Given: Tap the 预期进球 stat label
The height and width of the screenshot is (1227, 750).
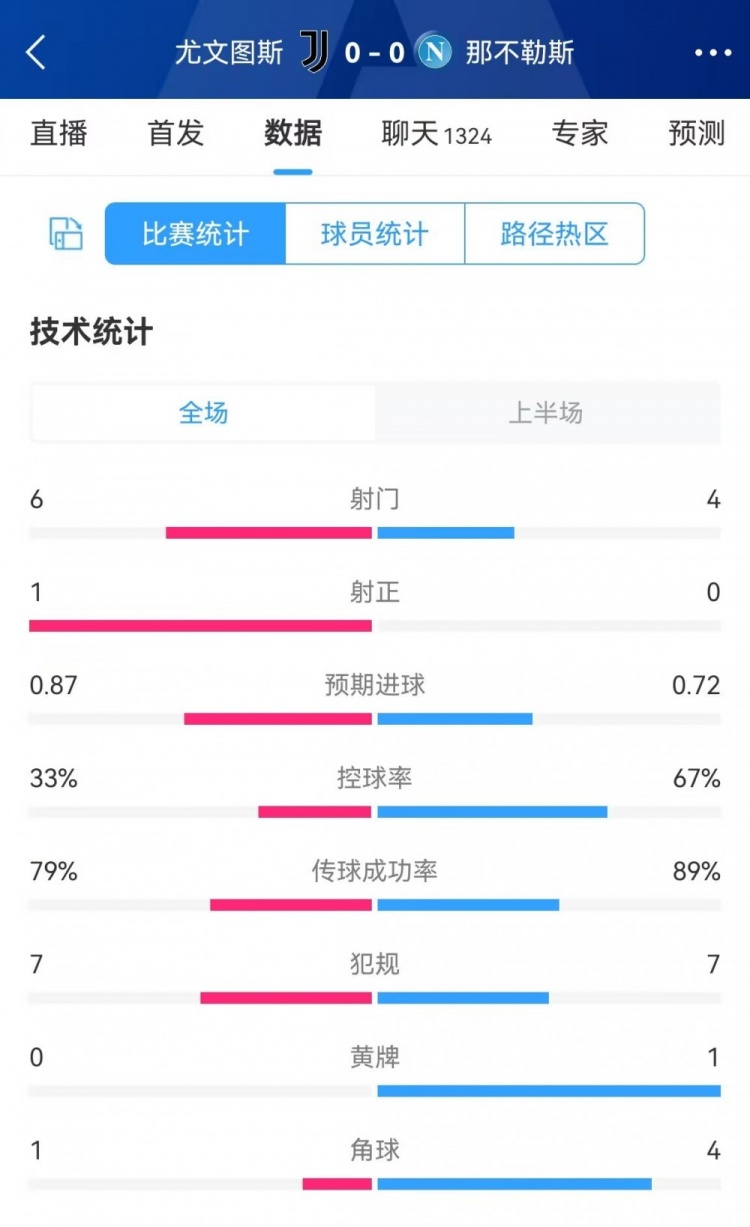Looking at the screenshot, I should pos(375,685).
